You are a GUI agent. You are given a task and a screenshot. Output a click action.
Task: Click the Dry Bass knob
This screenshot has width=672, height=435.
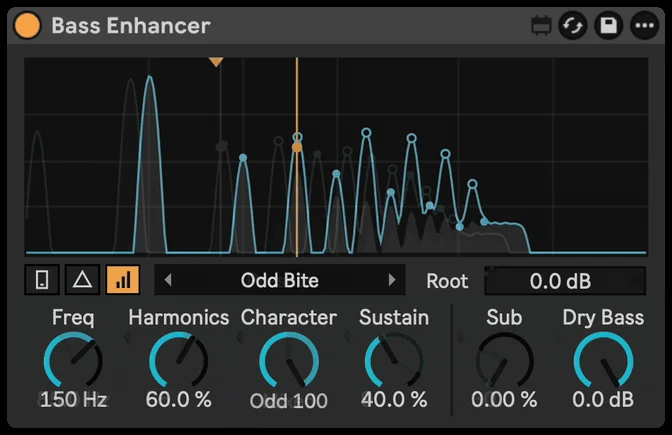point(603,361)
